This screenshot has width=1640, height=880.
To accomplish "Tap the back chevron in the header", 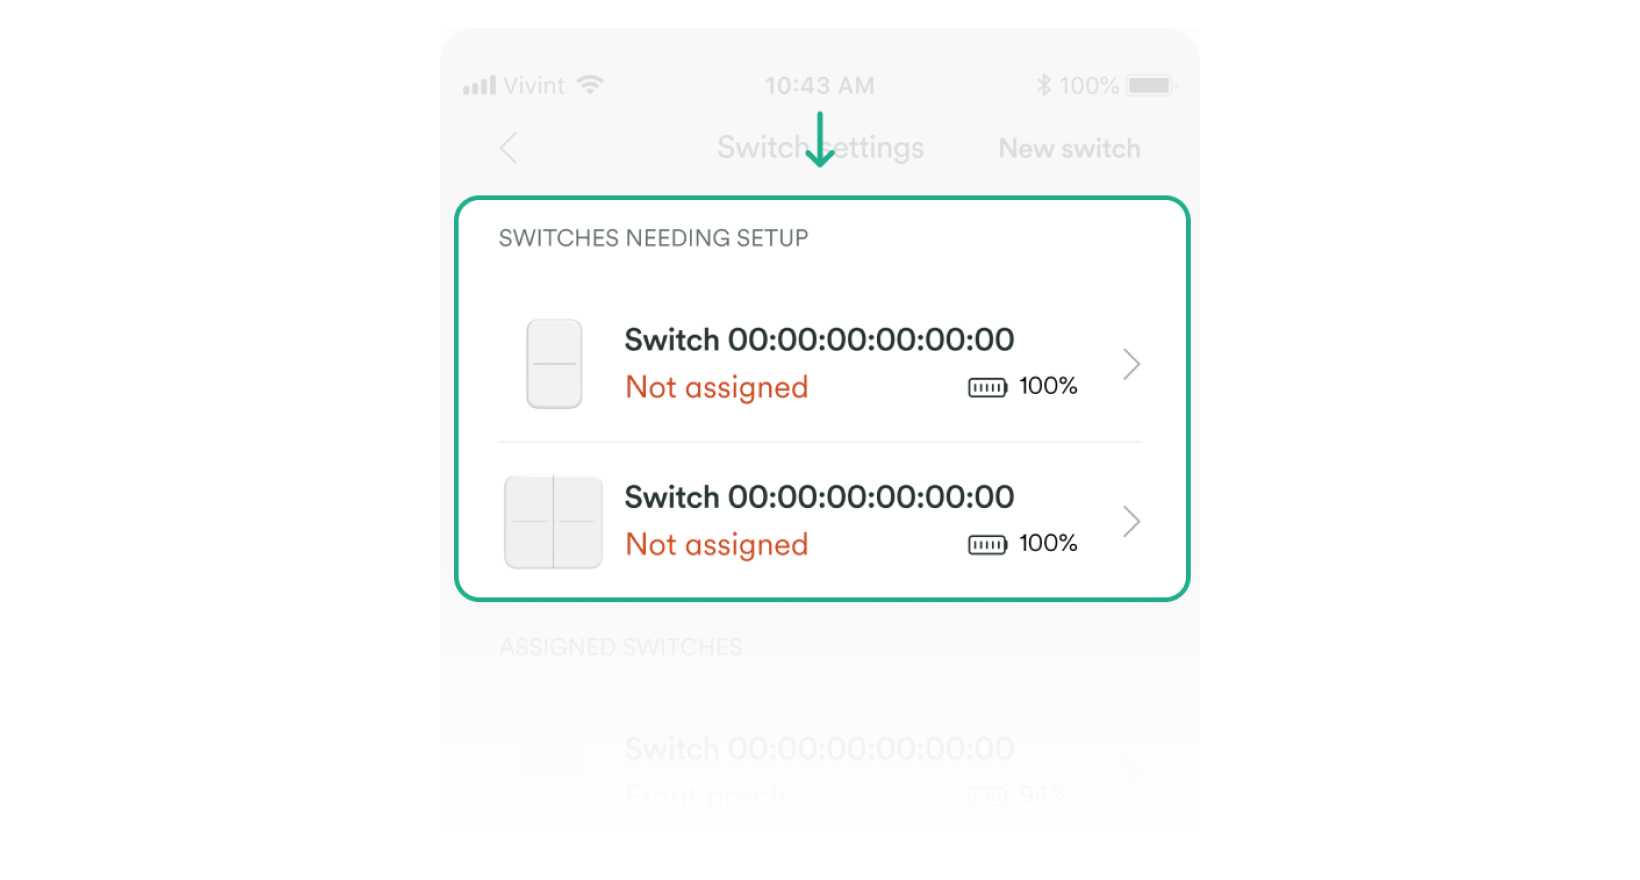I will tap(509, 148).
